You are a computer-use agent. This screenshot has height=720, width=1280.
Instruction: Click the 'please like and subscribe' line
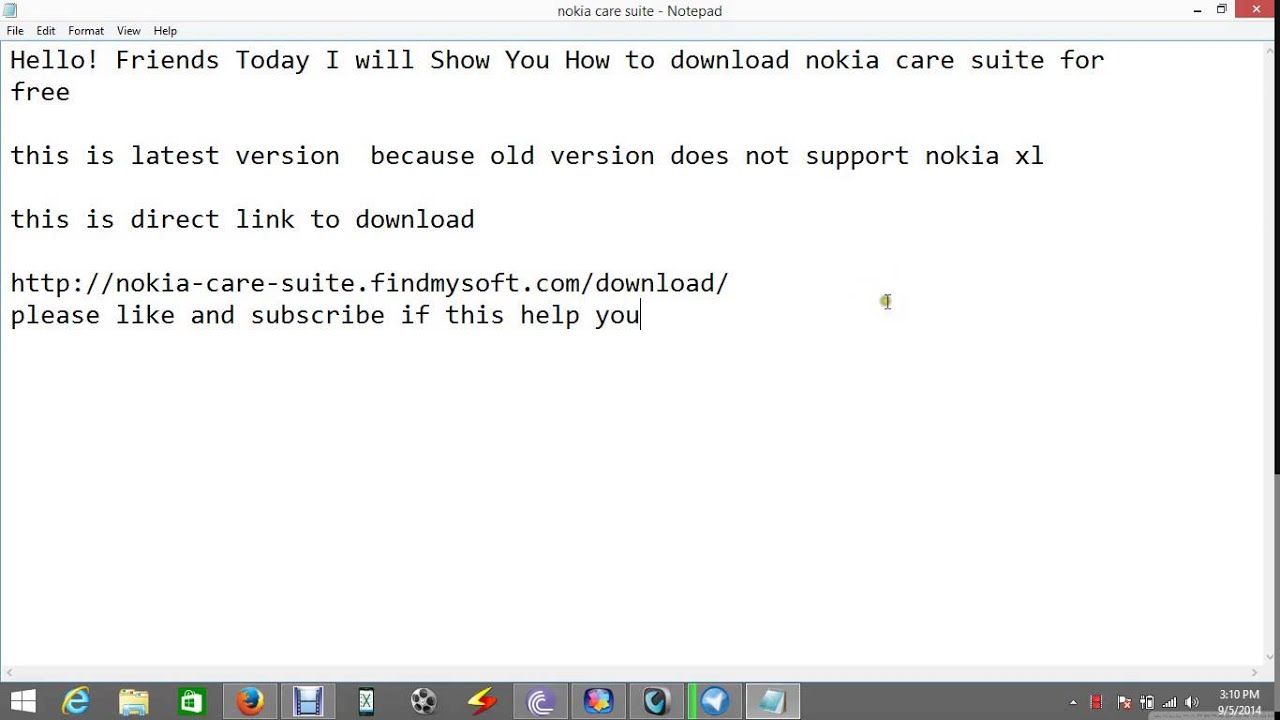coord(325,316)
